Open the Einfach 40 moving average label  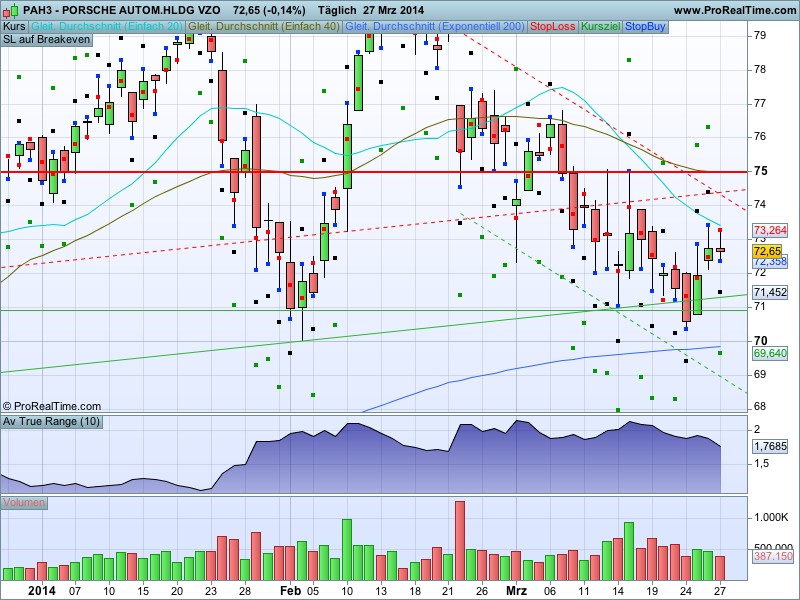264,27
